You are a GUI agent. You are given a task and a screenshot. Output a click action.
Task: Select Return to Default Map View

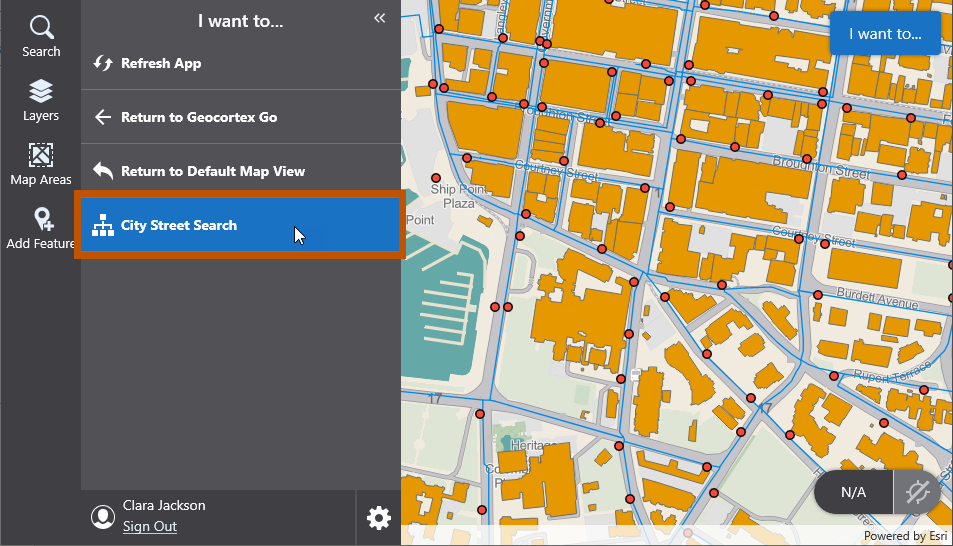click(212, 171)
